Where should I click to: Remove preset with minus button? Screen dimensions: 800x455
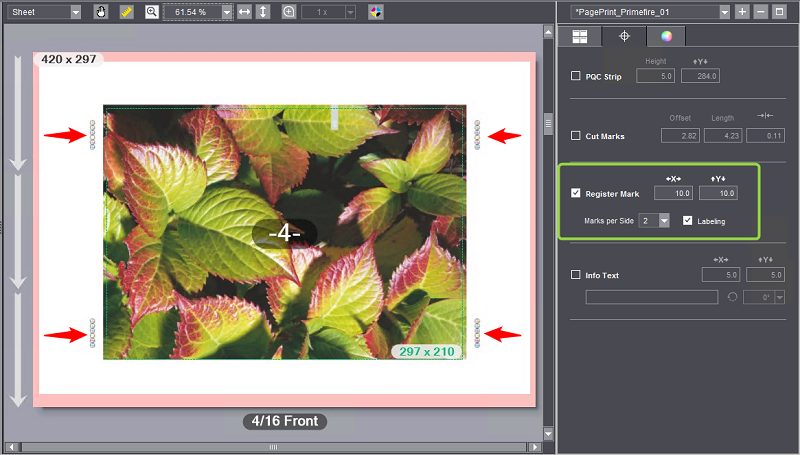coord(761,11)
